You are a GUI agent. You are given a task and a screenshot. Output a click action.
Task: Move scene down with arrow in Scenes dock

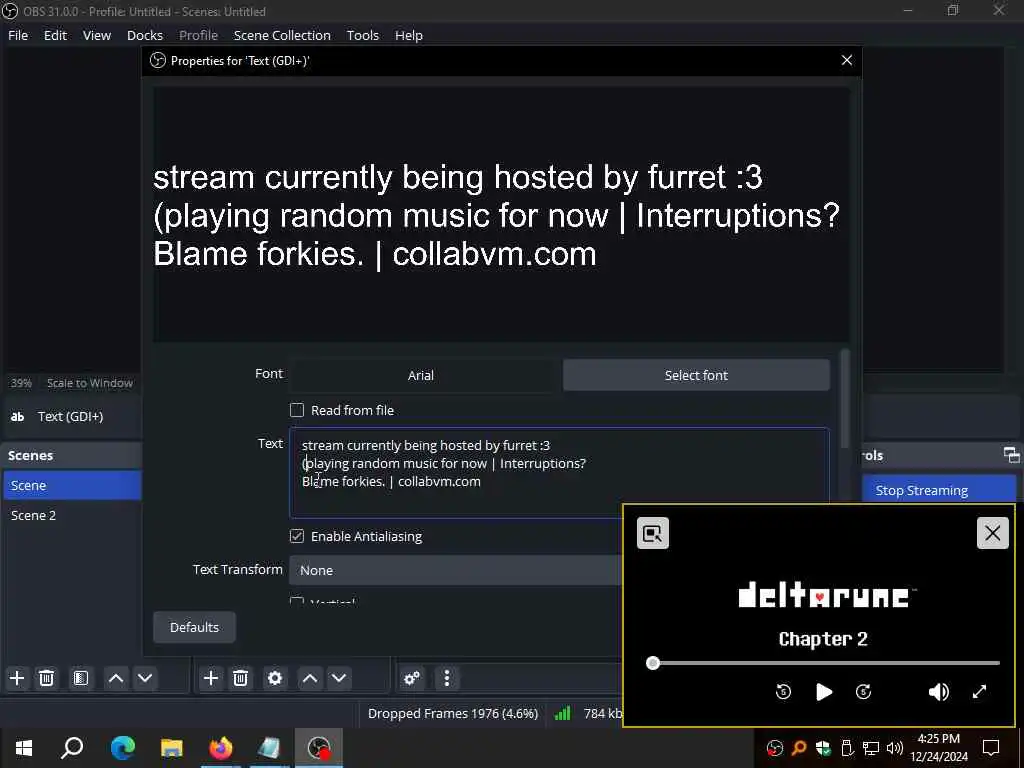[145, 678]
